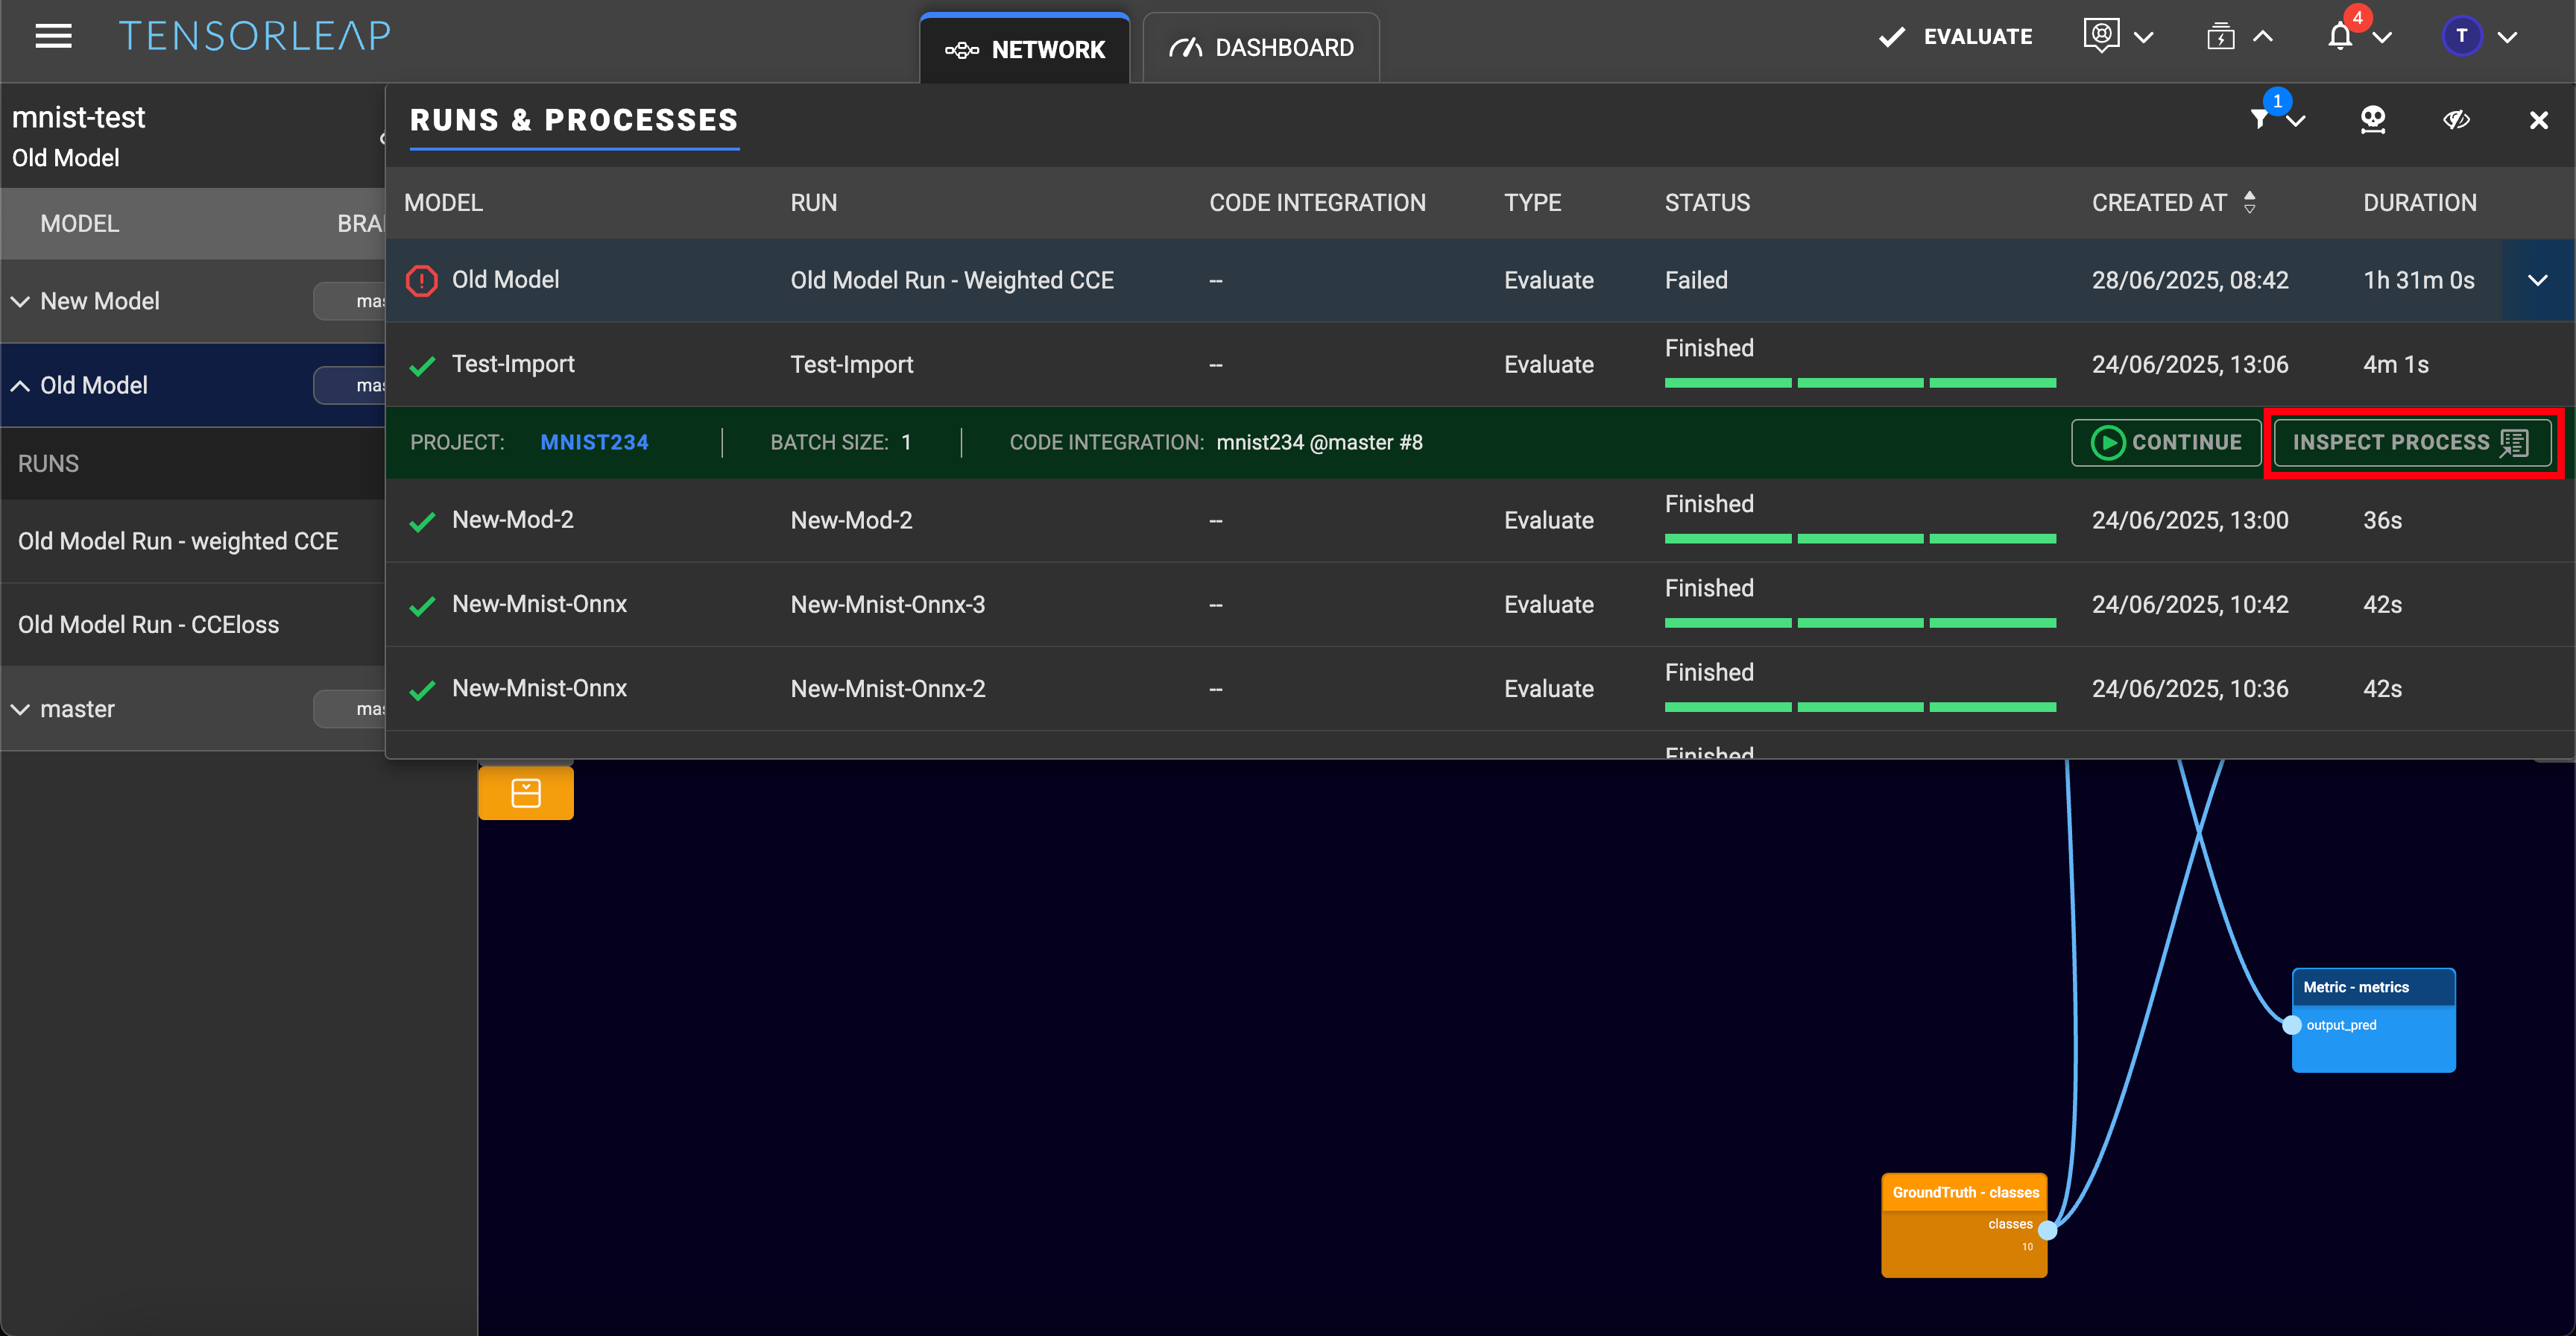Click the Old Model failed warning icon
This screenshot has height=1336, width=2576.
point(422,281)
